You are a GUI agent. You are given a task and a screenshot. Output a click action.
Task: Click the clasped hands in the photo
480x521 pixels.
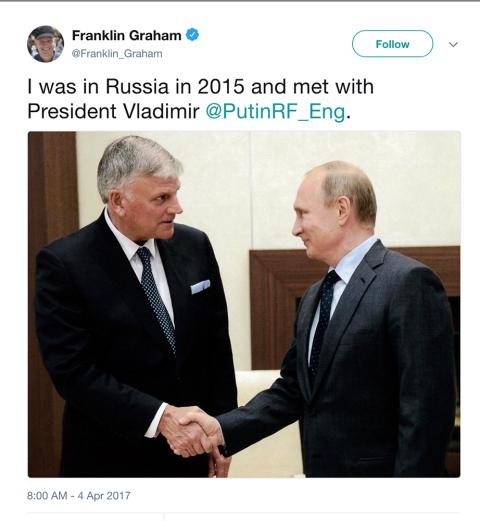point(193,432)
